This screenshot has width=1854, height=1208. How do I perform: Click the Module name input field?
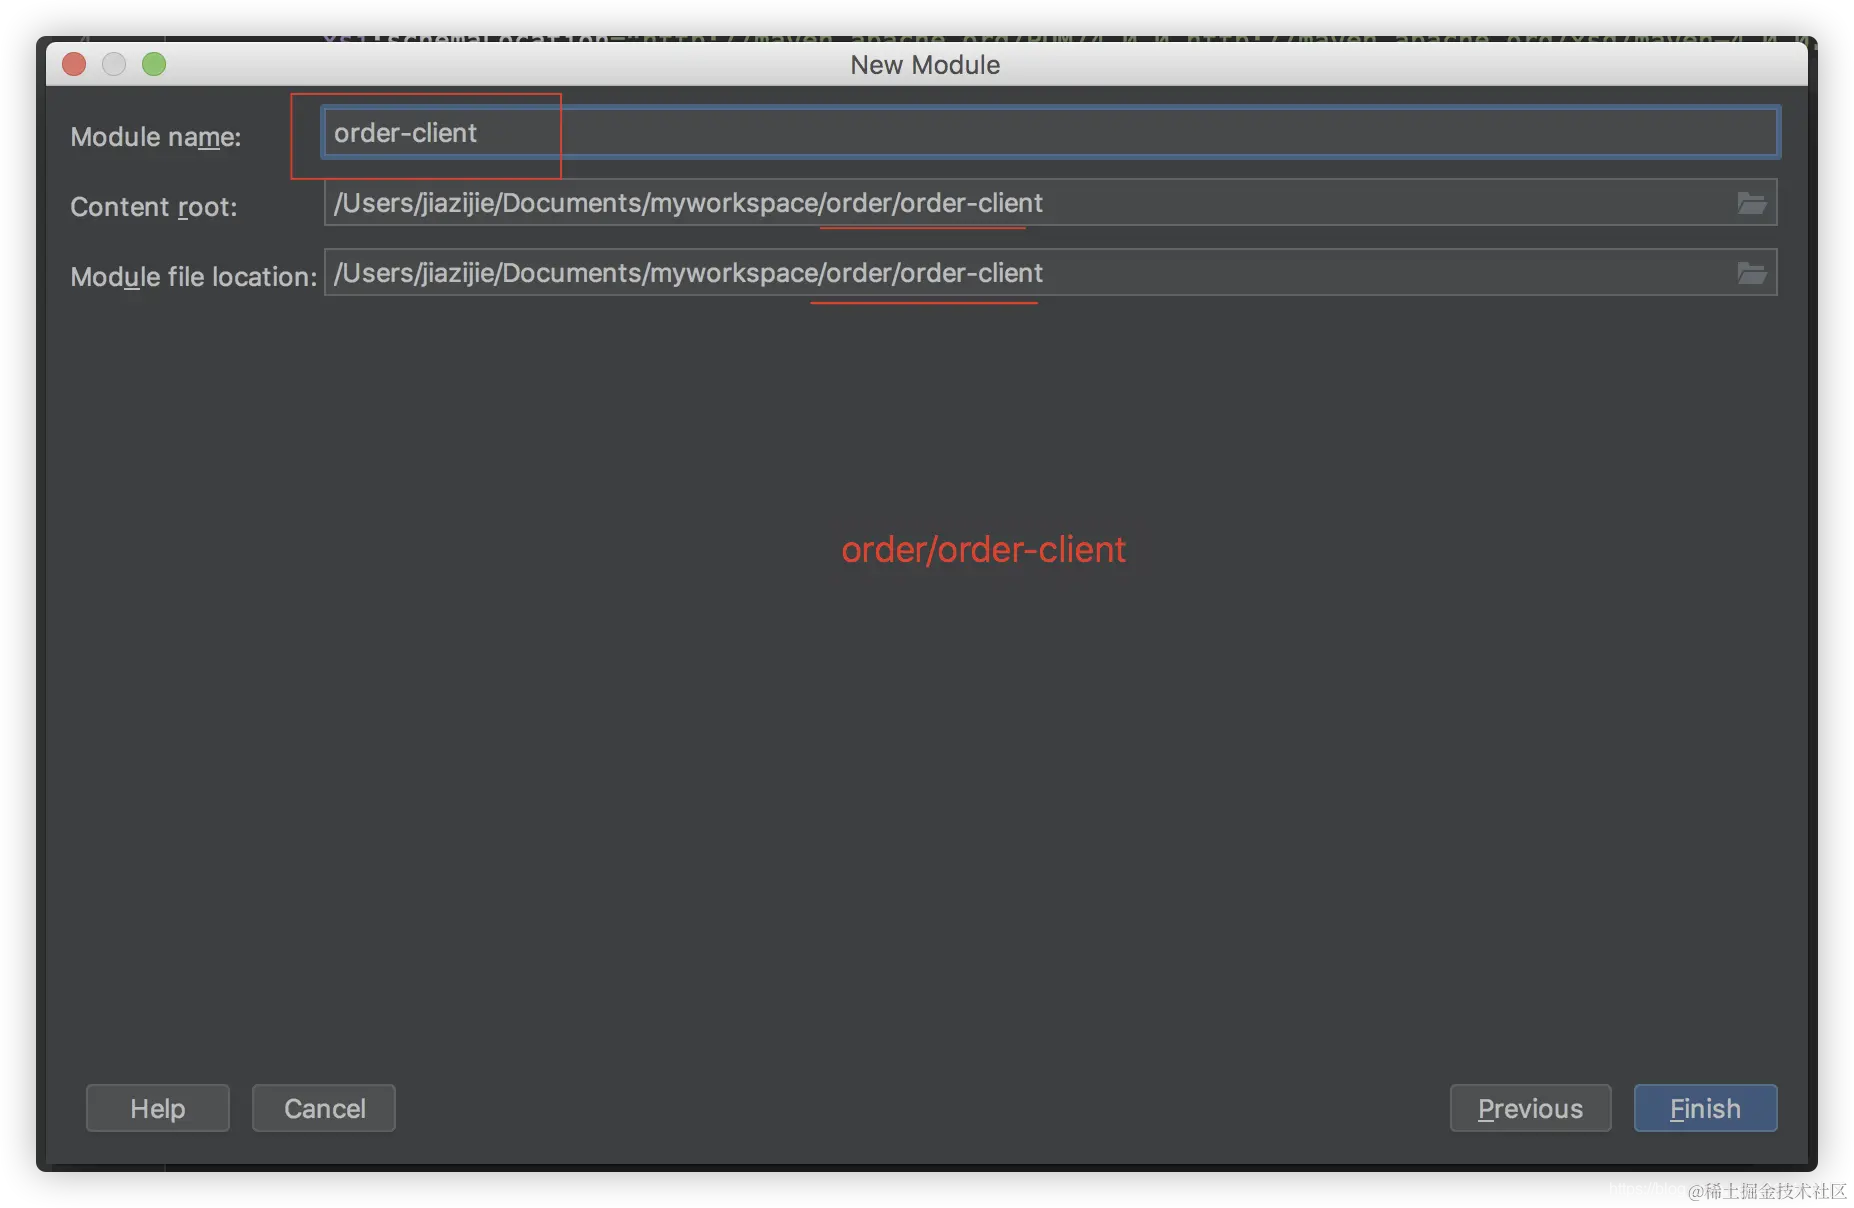coord(1050,133)
